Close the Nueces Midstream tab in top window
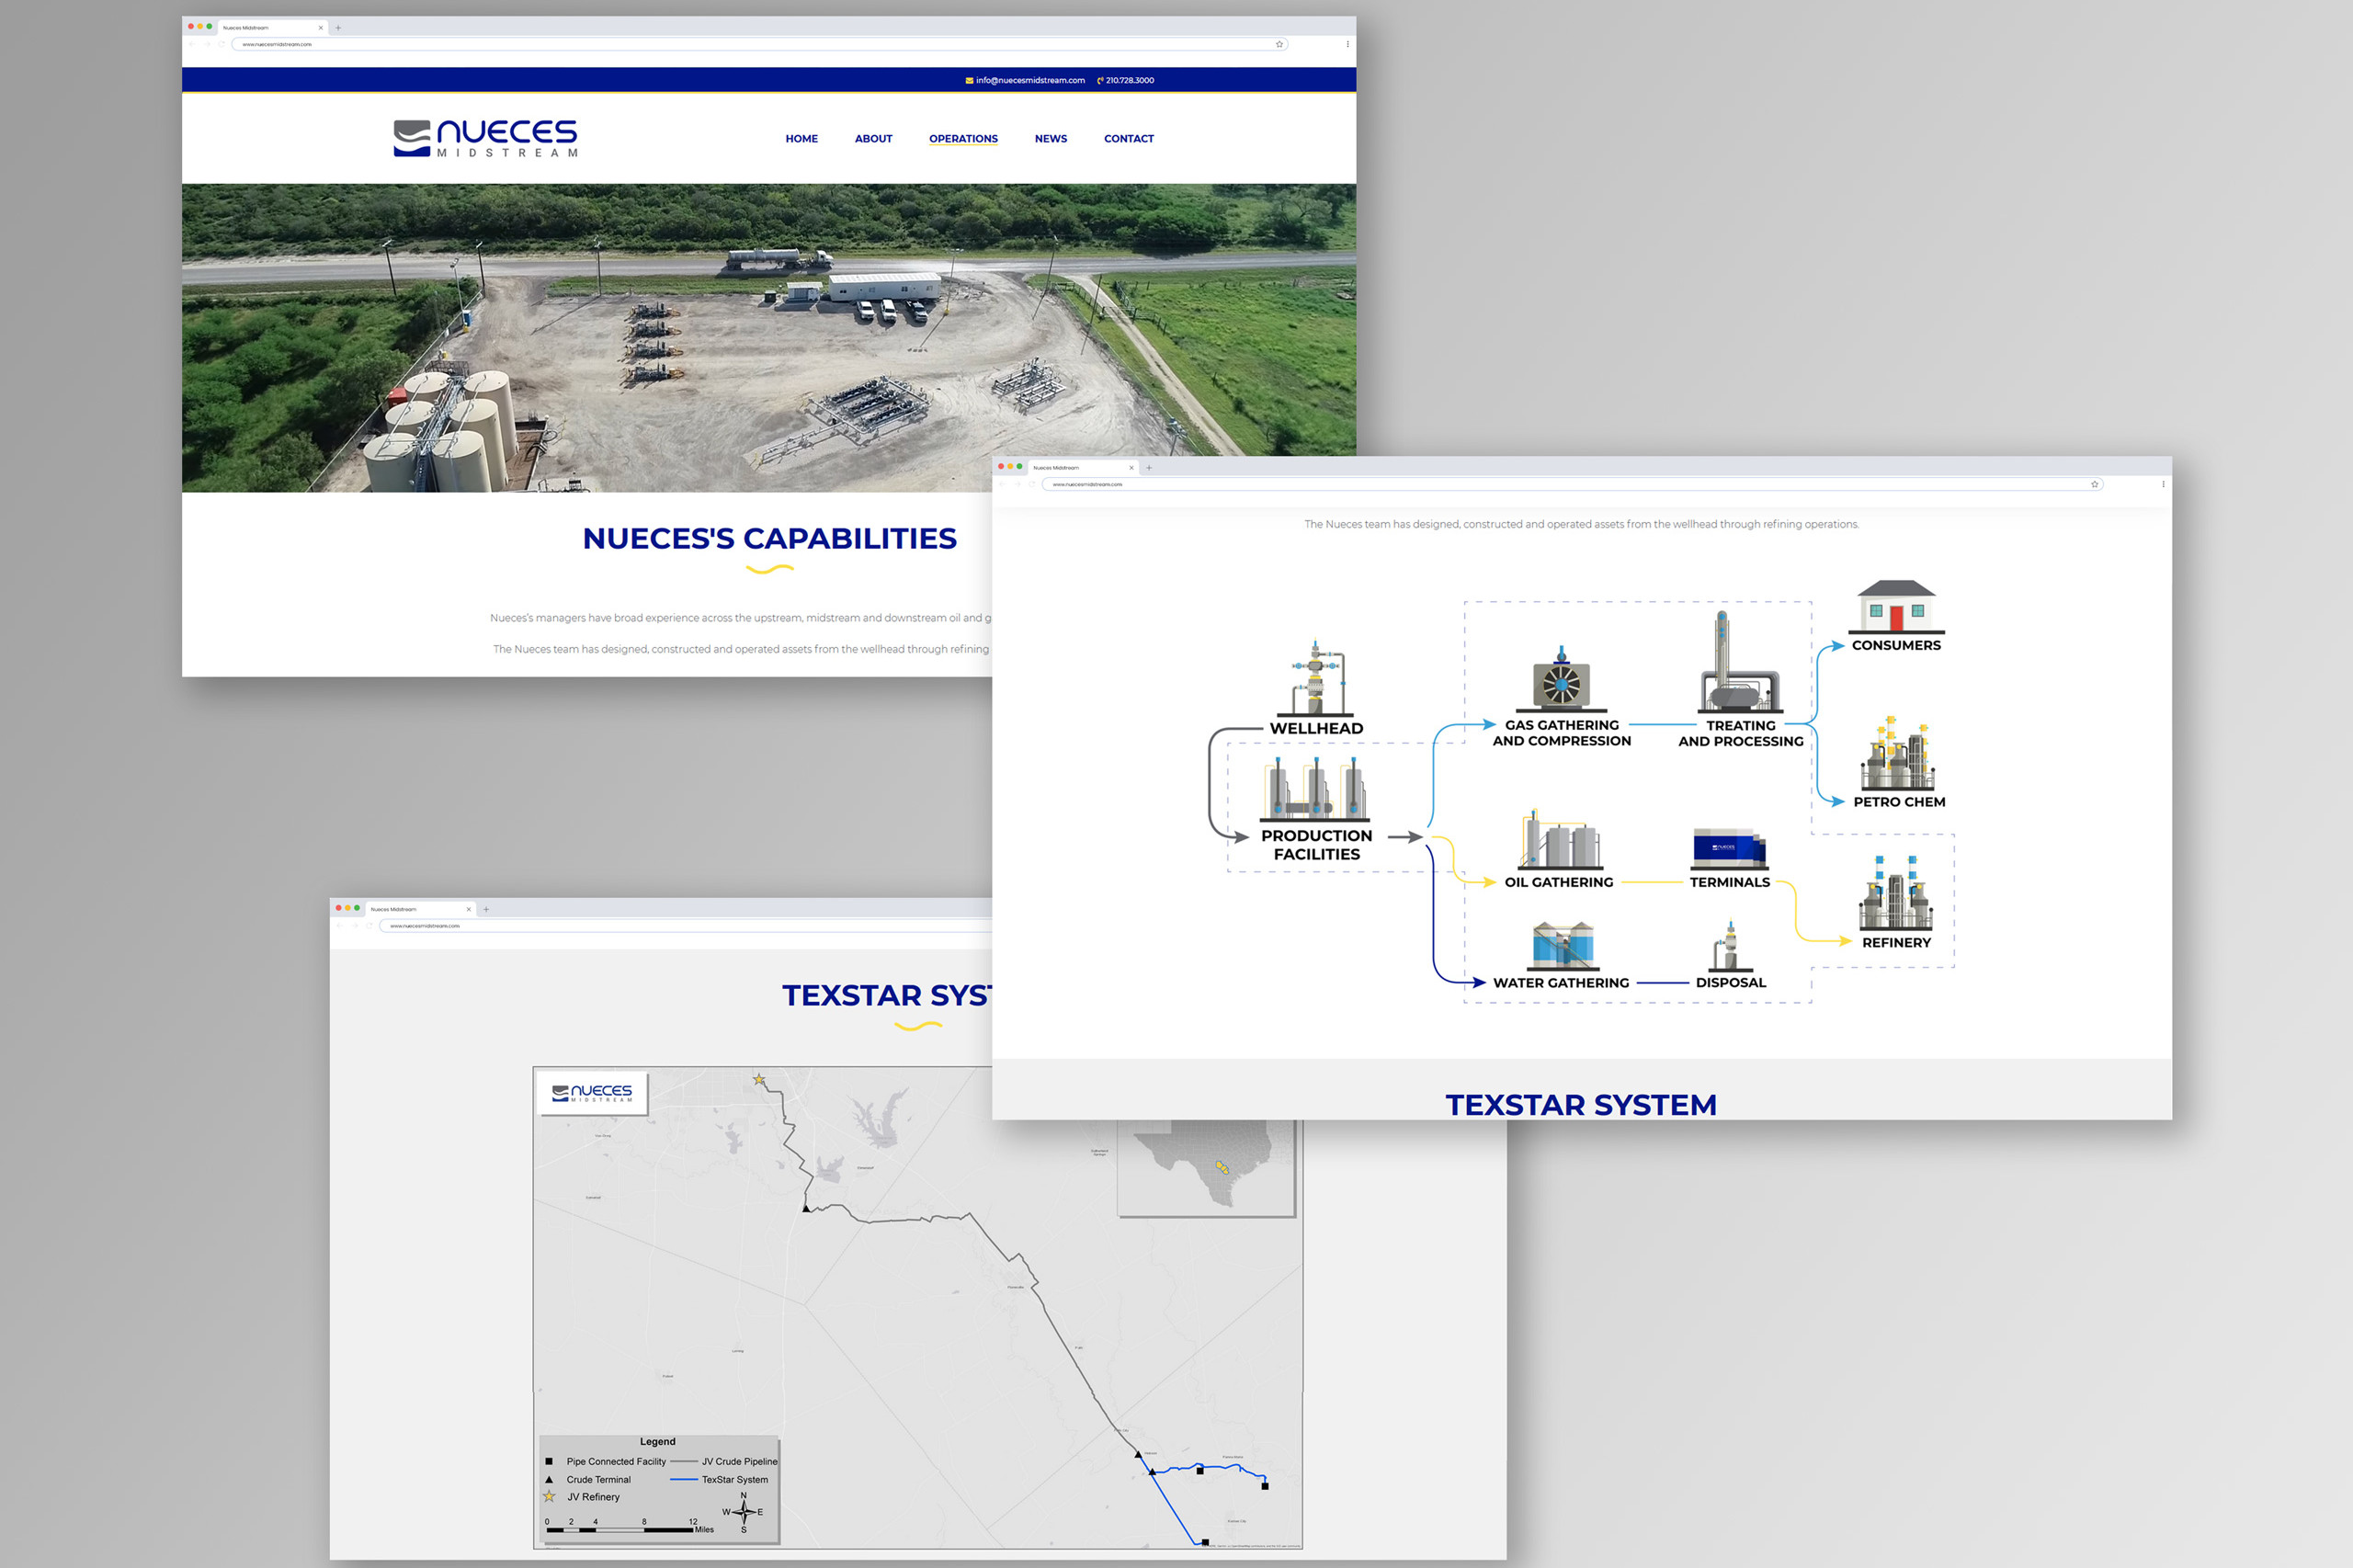This screenshot has height=1568, width=2353. (320, 28)
